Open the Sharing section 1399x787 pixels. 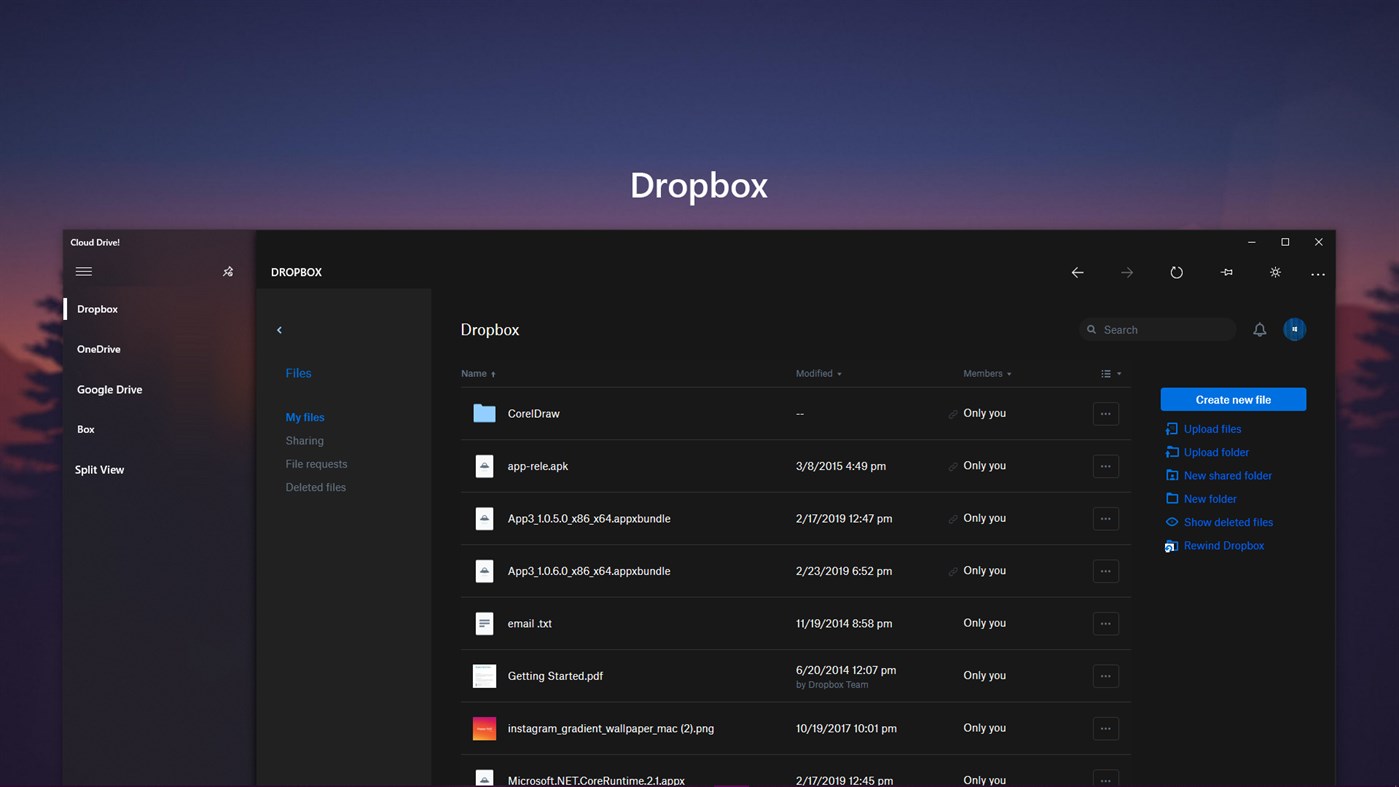(304, 440)
